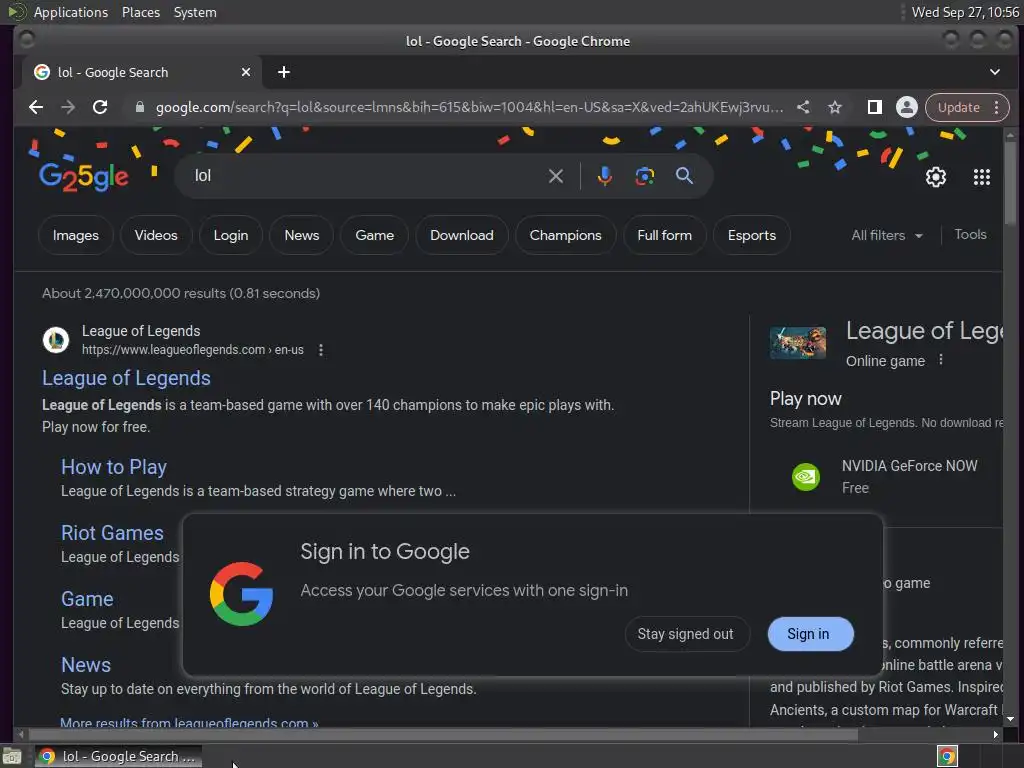Open the System menu

[x=195, y=12]
